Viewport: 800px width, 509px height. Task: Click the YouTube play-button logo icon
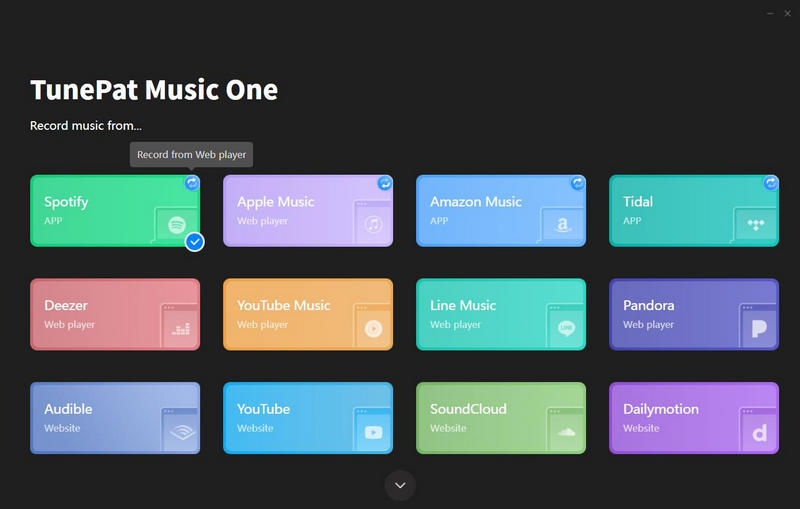click(x=373, y=432)
